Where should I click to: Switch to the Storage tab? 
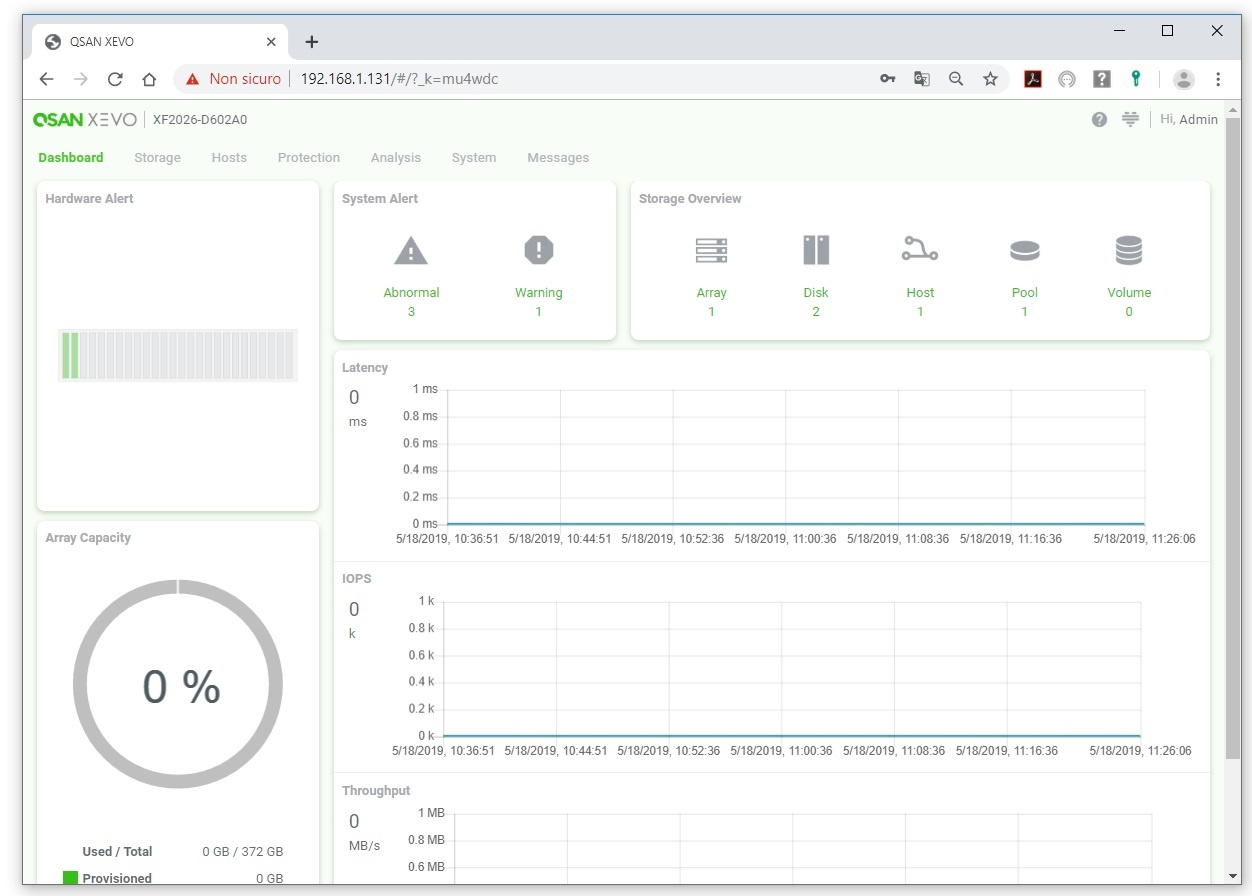pyautogui.click(x=157, y=158)
